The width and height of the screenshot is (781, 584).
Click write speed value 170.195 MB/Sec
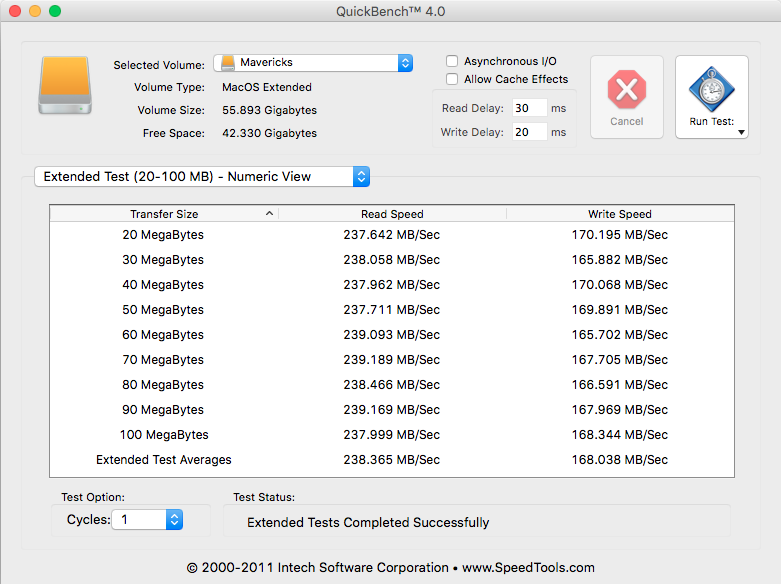tap(620, 235)
